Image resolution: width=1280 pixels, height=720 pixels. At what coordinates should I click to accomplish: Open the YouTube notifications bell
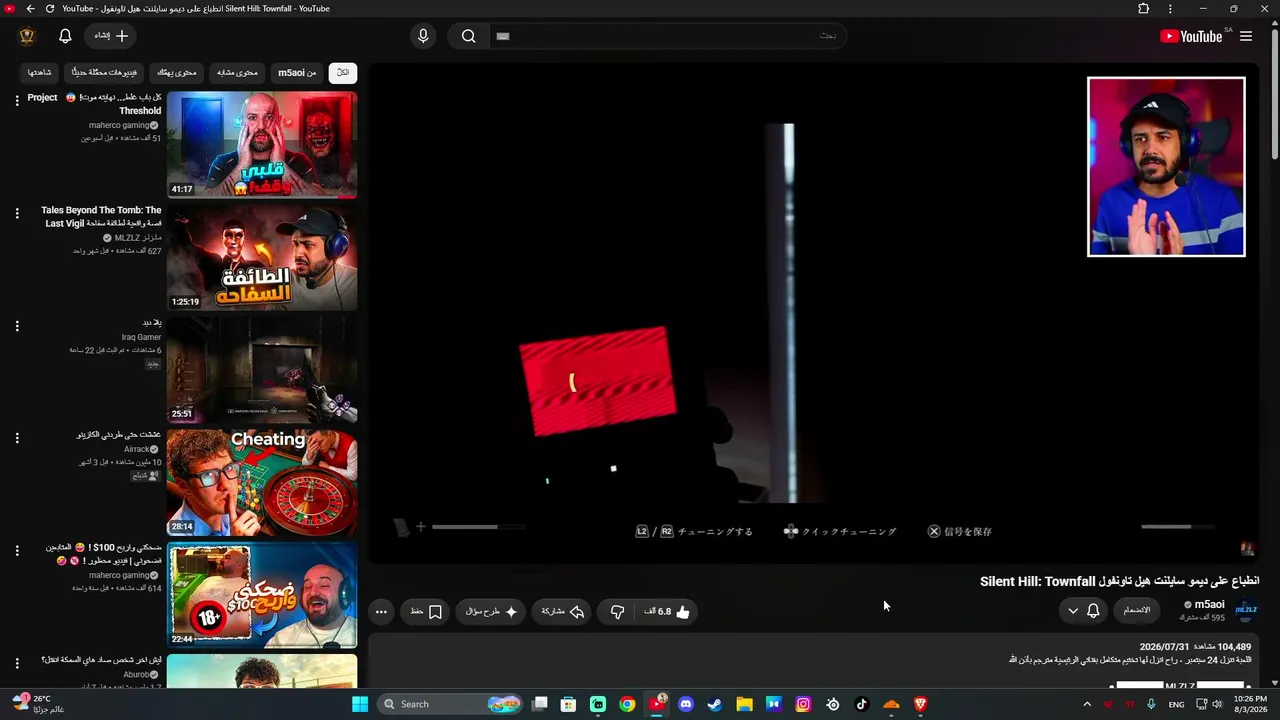[65, 36]
